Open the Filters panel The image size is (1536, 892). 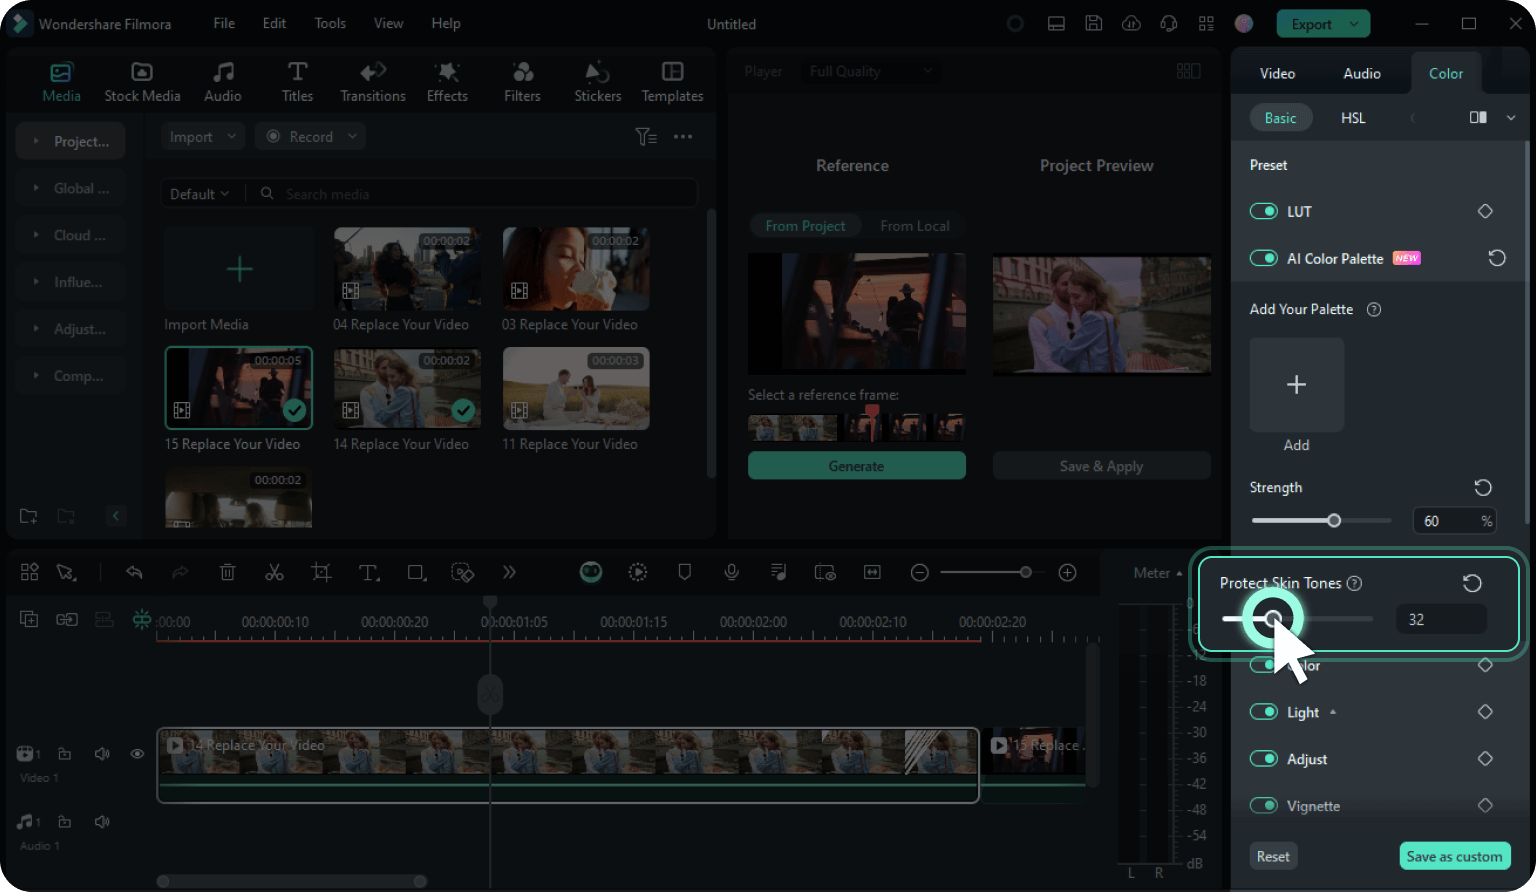[522, 82]
